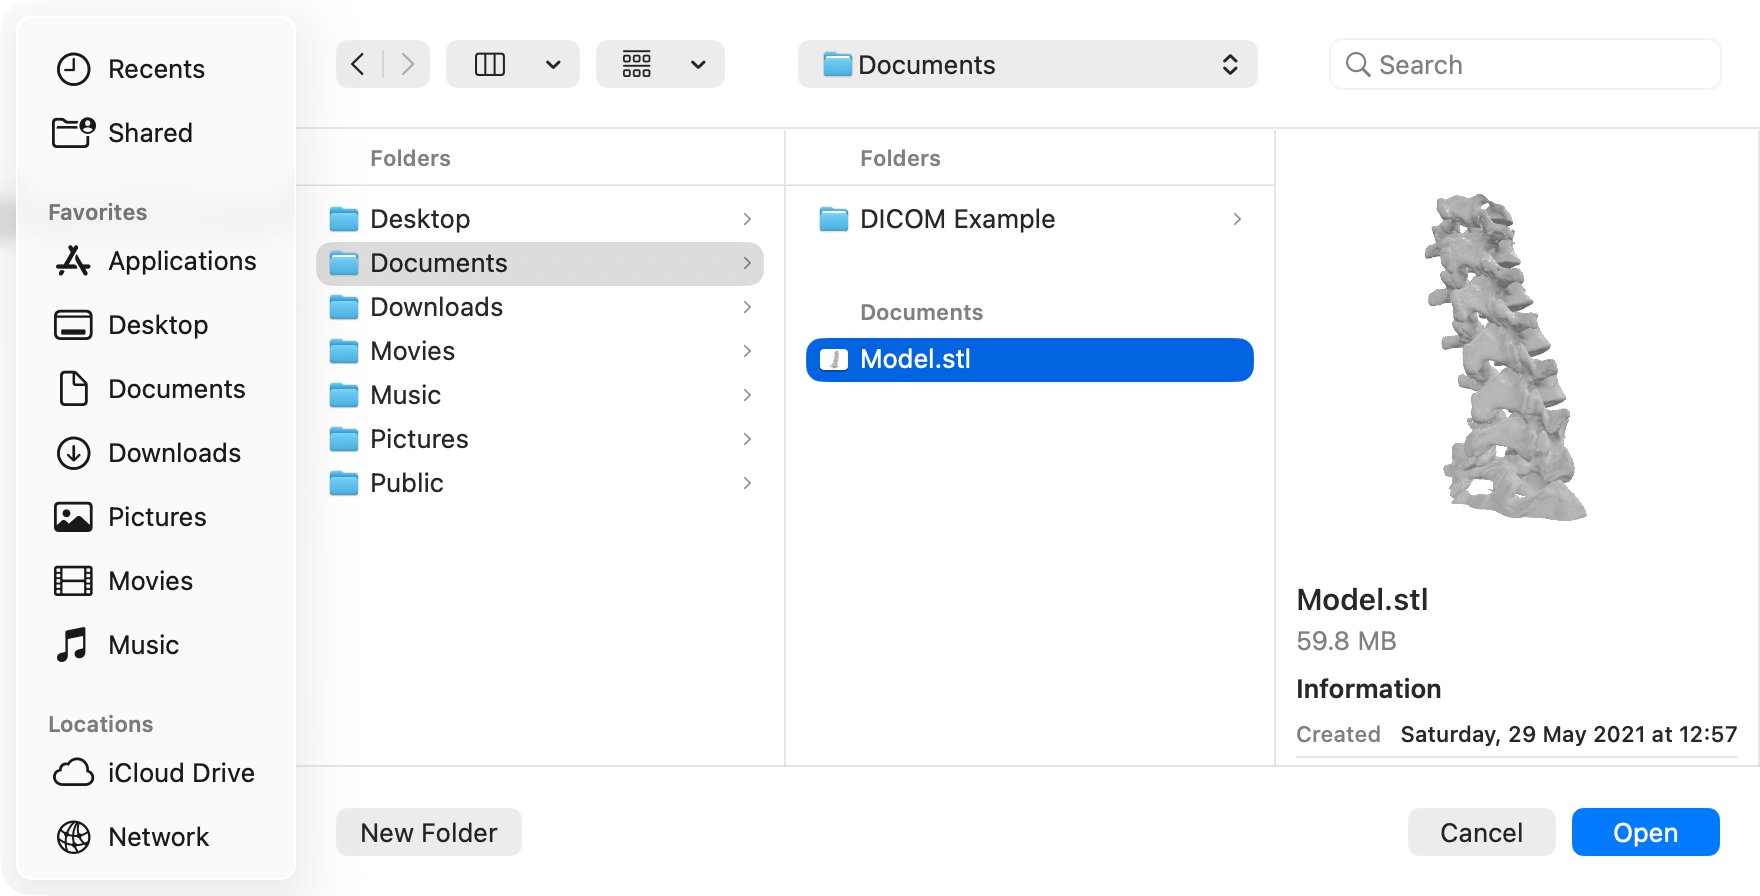1760x896 pixels.
Task: Open the grouping options dropdown chevron
Action: pos(698,65)
